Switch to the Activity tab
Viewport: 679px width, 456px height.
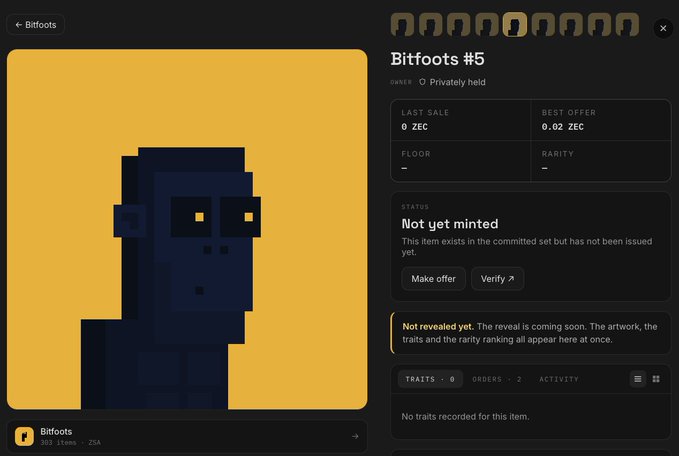(559, 379)
